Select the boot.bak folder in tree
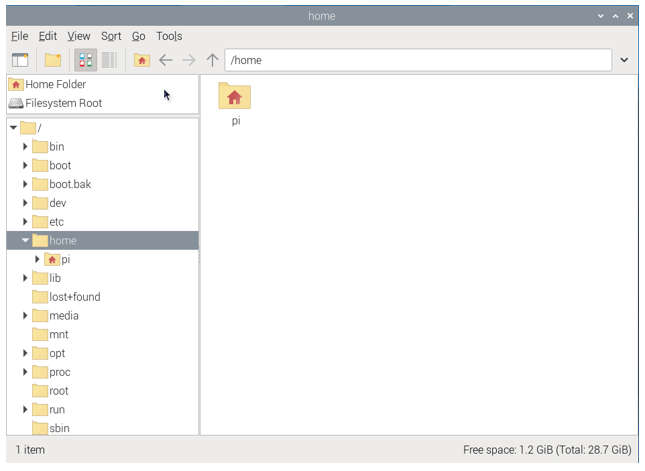645x471 pixels. tap(70, 184)
